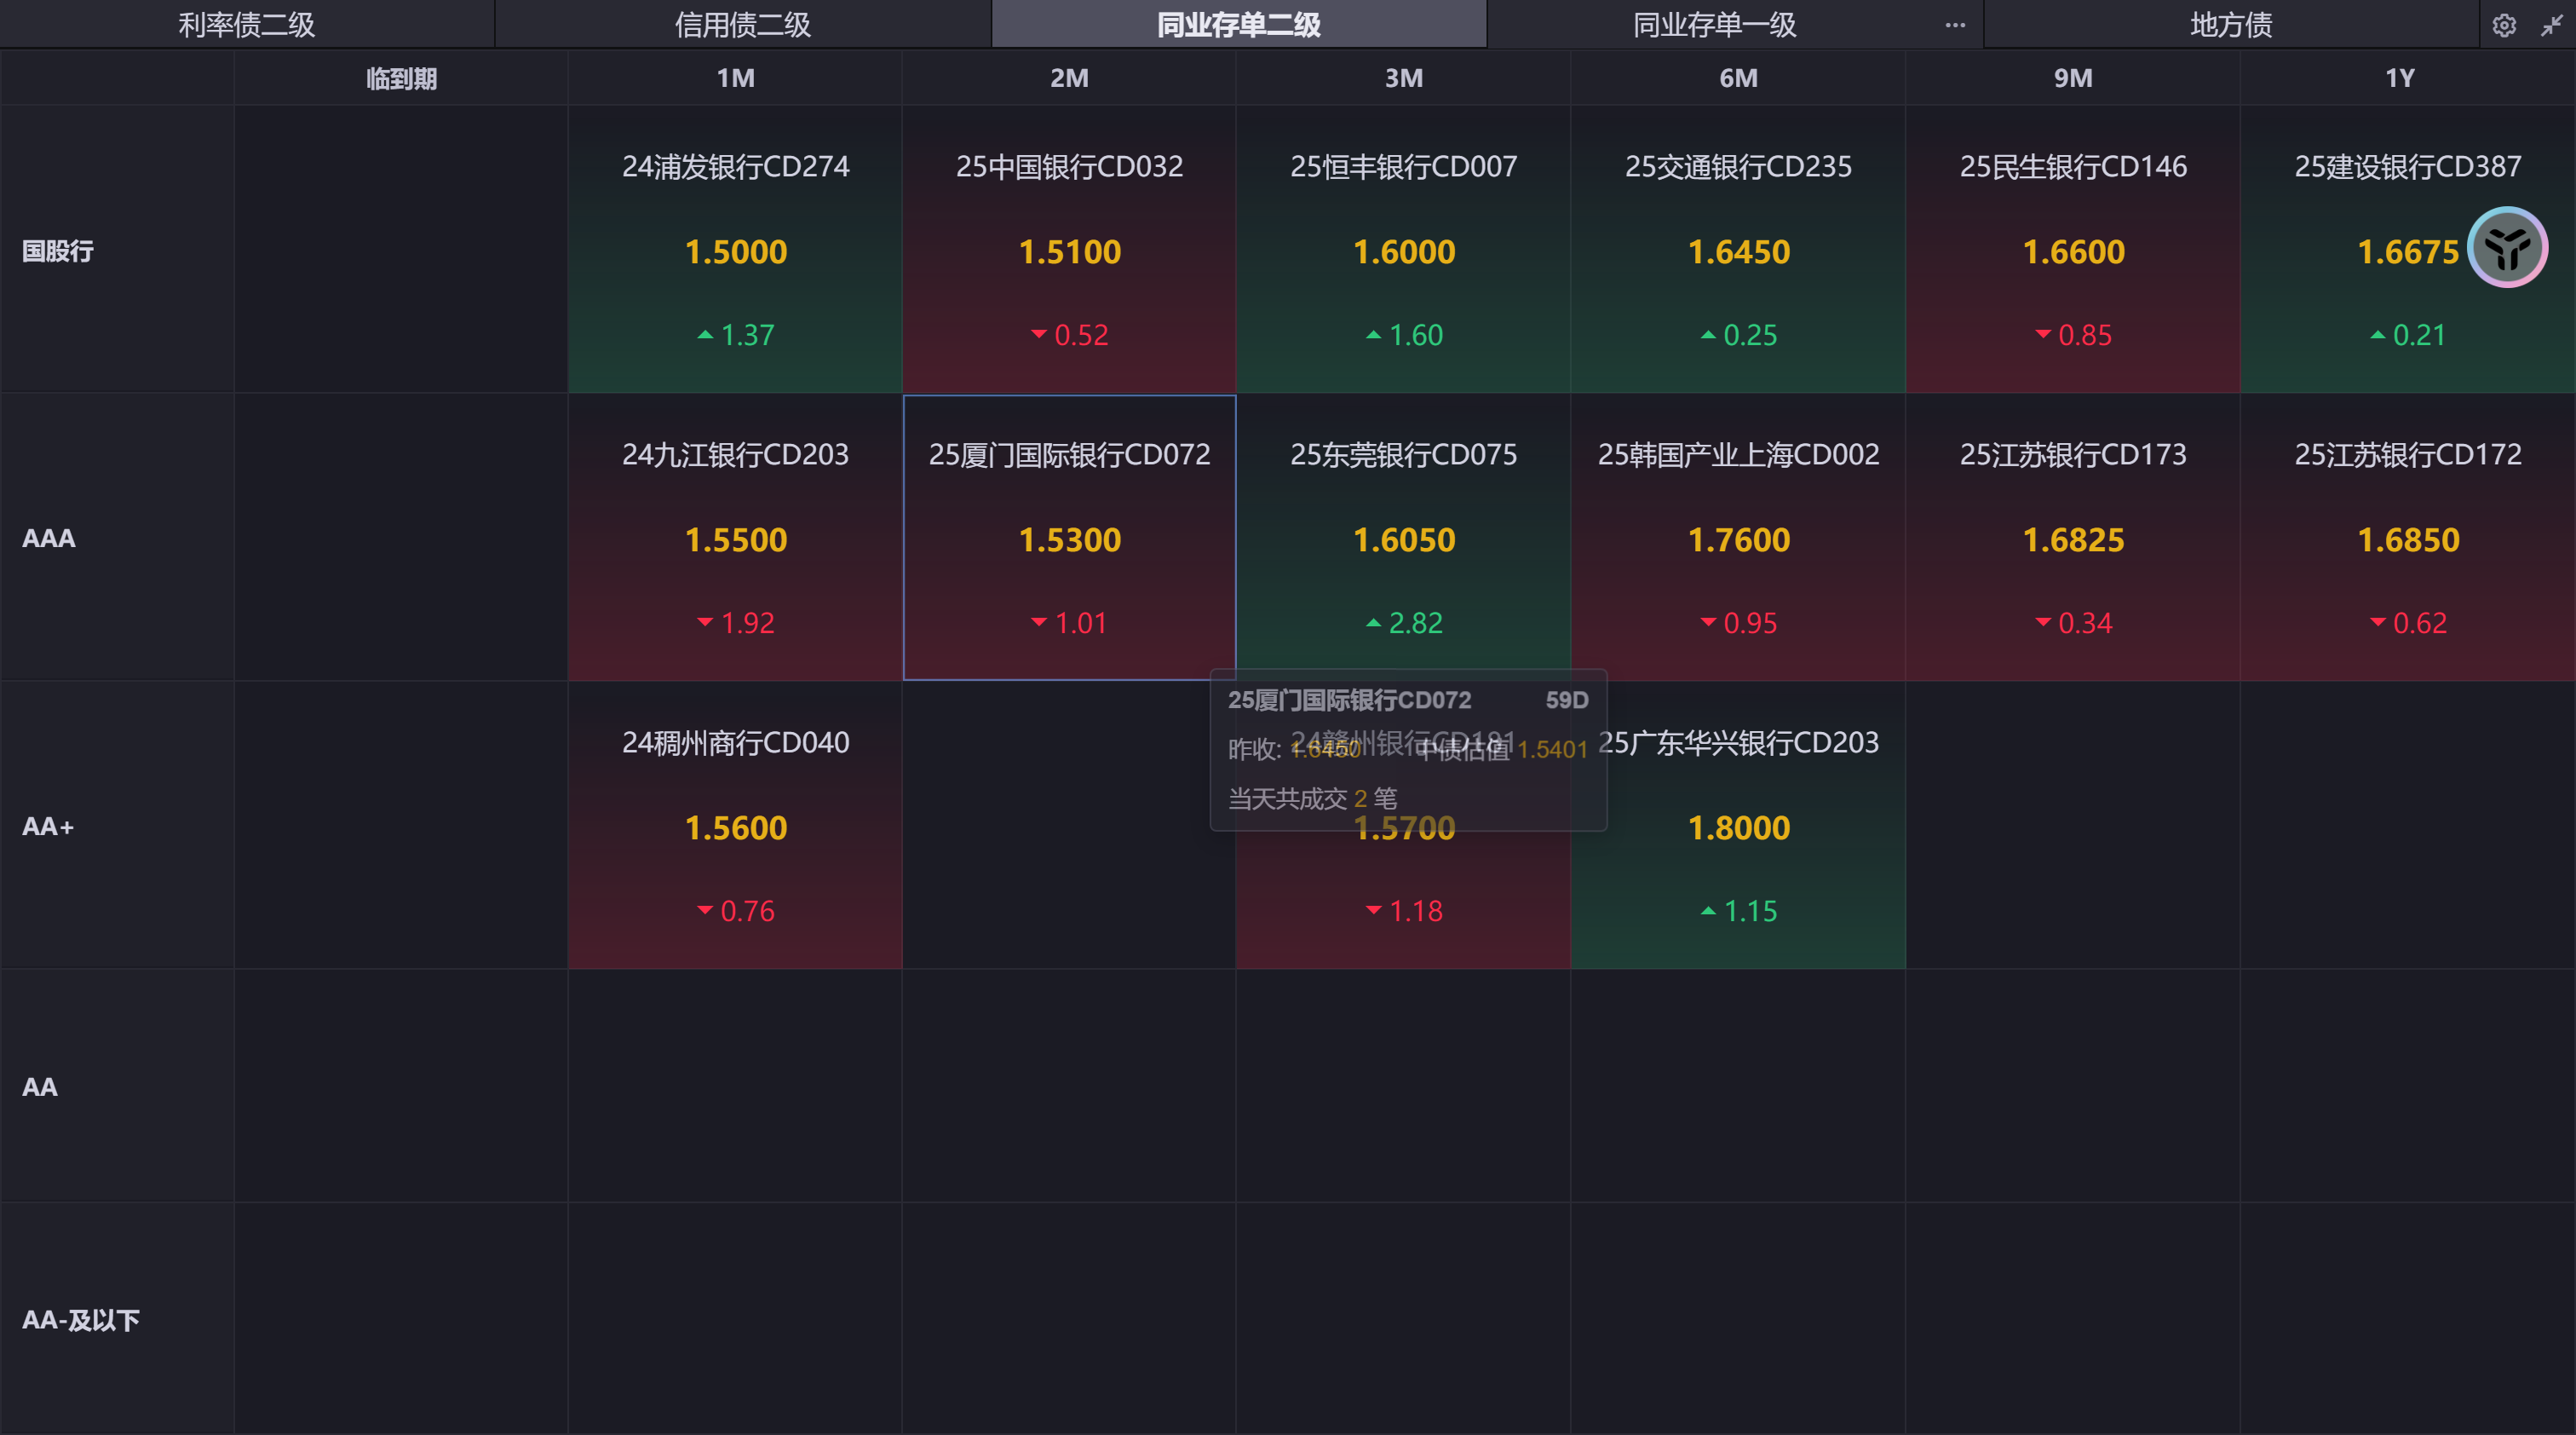Screen dimensions: 2576x1435
Task: Select 25恒丰银行CD007 yield cell
Action: (x=1403, y=250)
